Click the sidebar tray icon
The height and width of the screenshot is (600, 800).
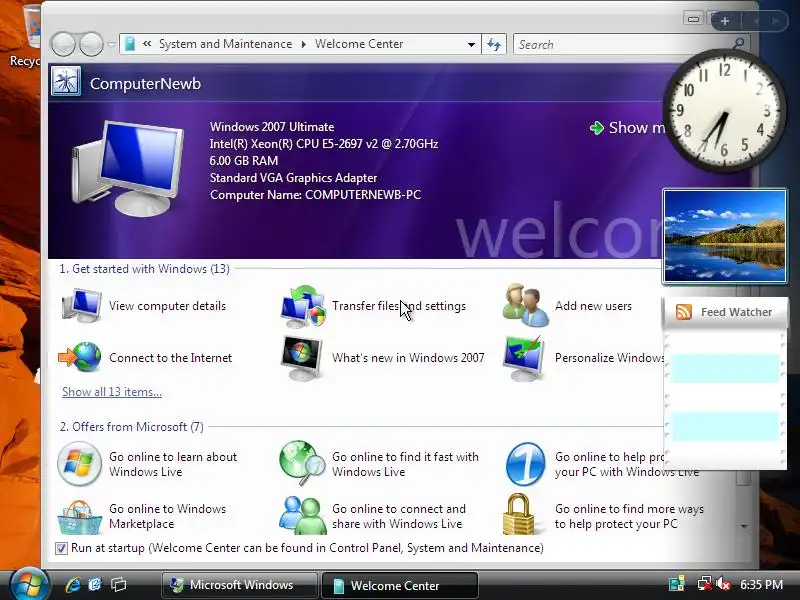[x=677, y=584]
